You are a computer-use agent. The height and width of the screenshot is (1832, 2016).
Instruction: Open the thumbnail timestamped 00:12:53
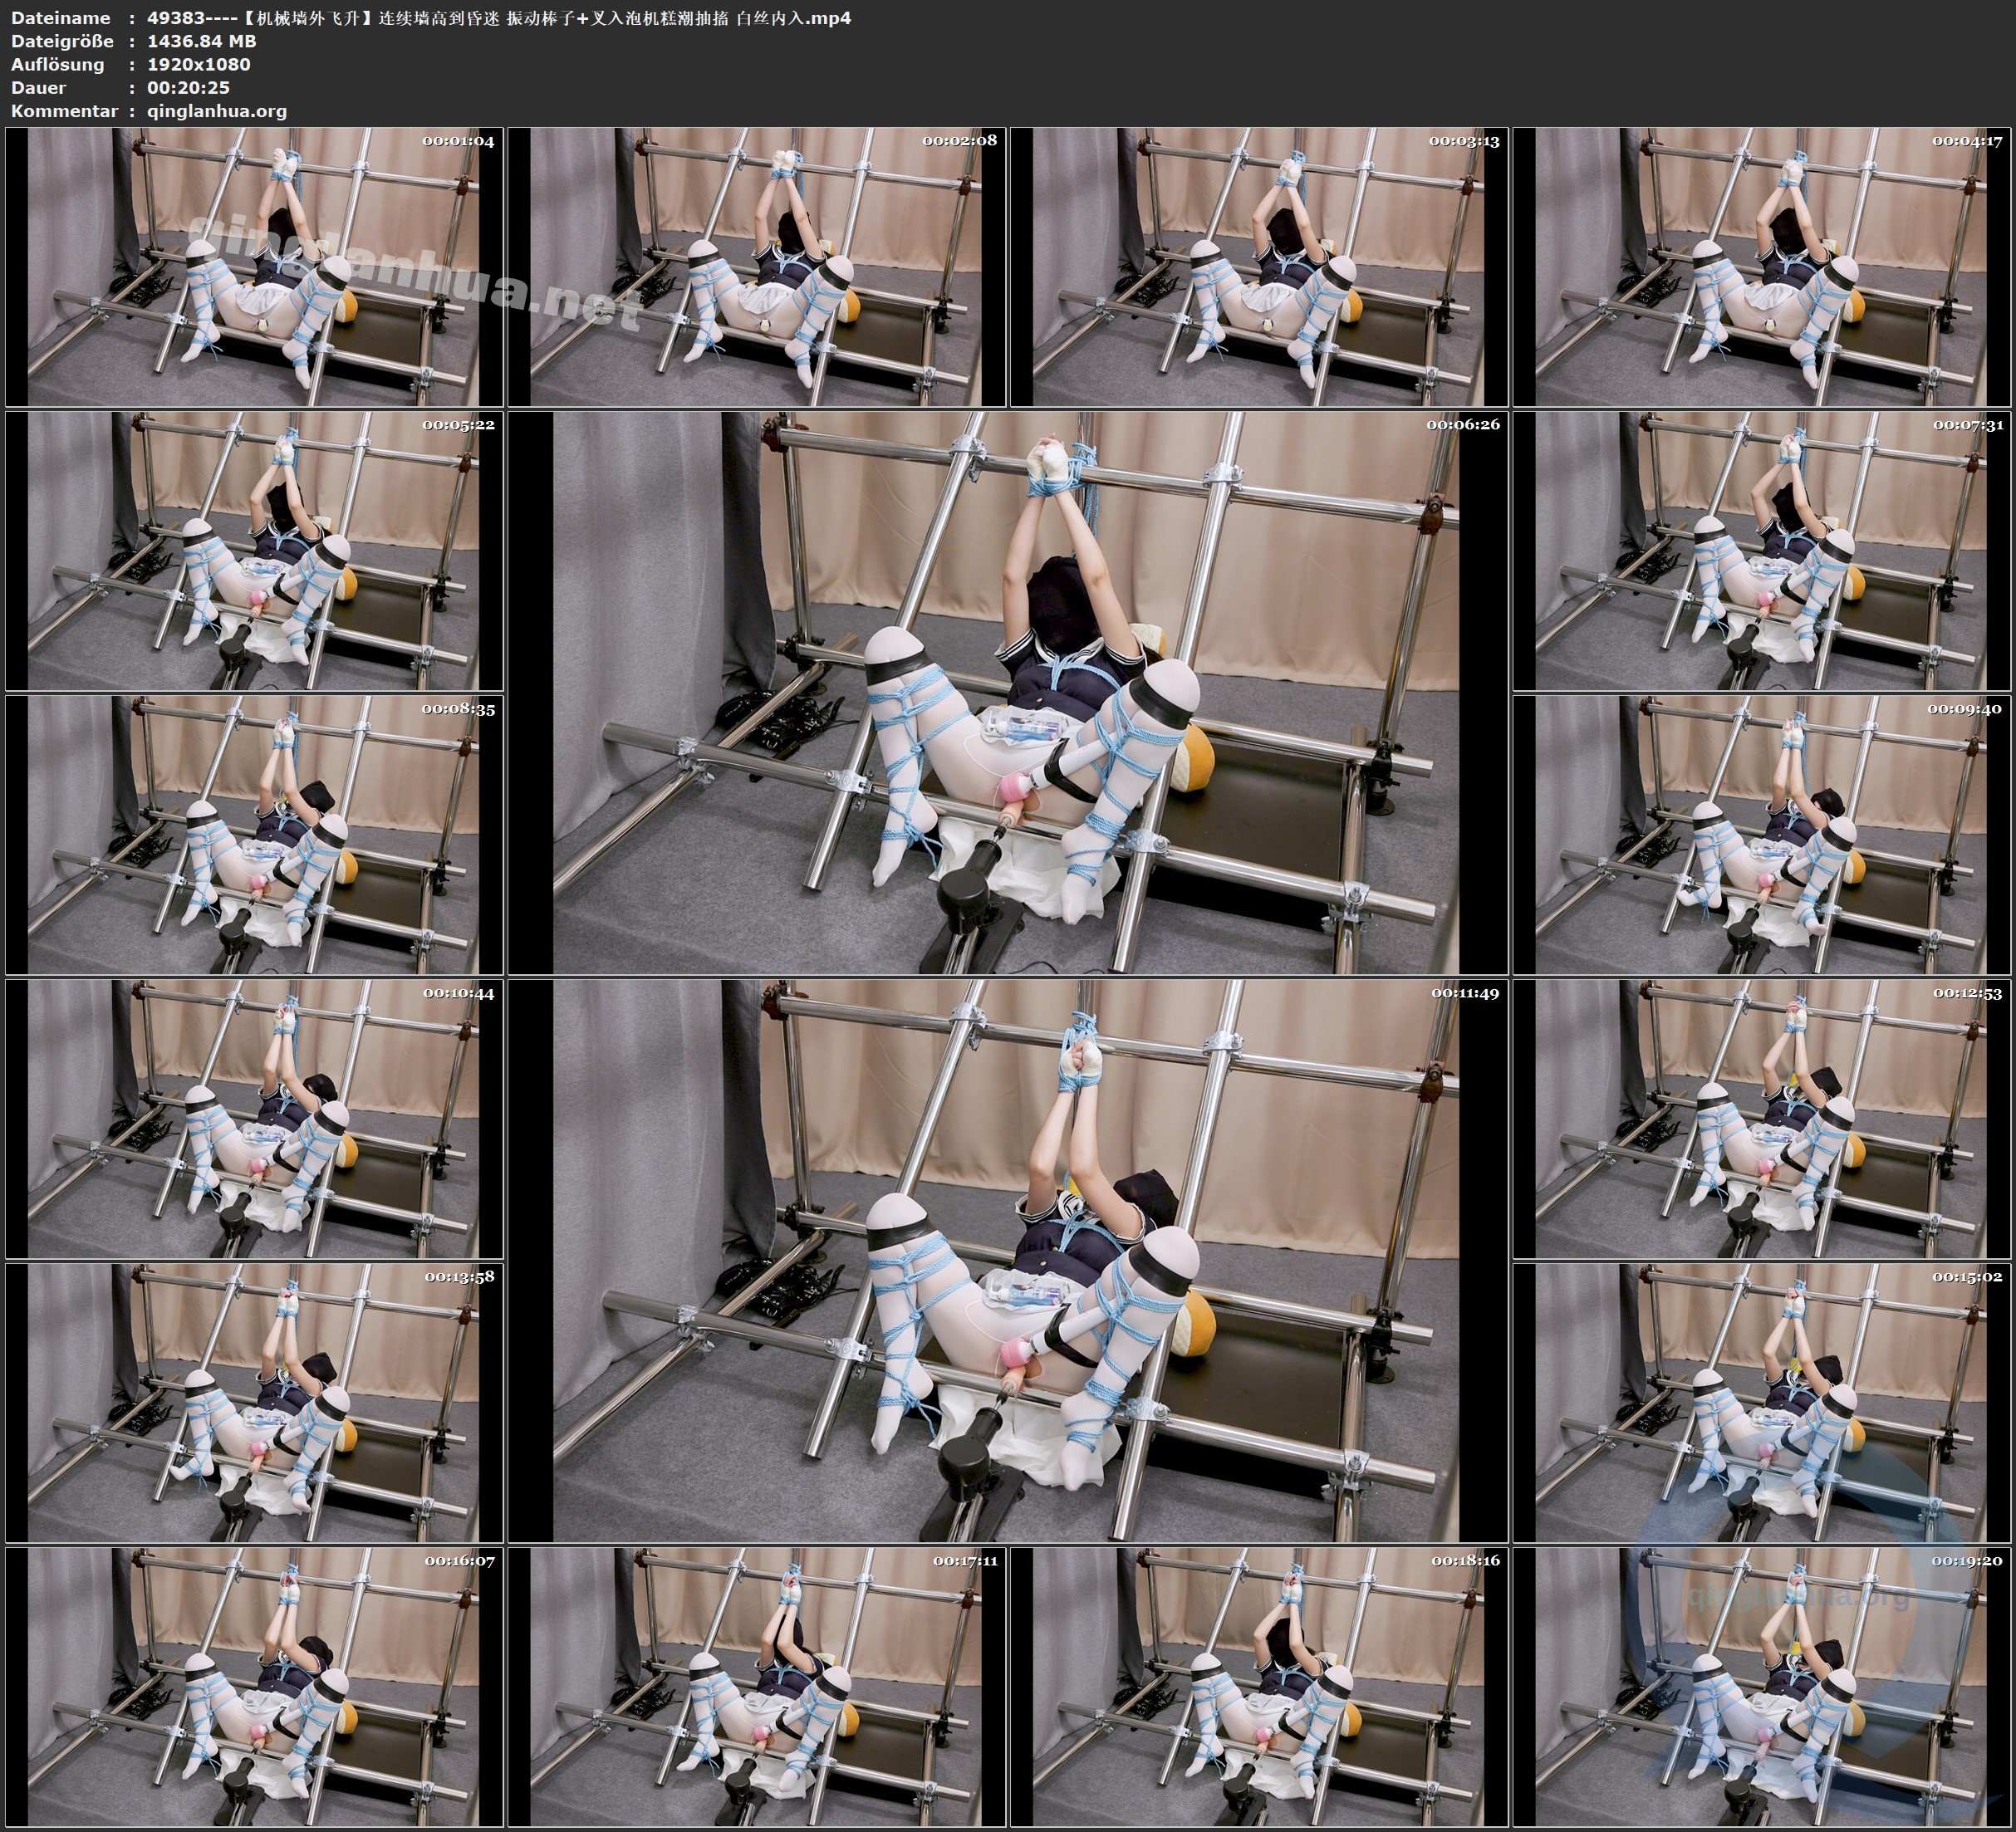coord(1762,1118)
